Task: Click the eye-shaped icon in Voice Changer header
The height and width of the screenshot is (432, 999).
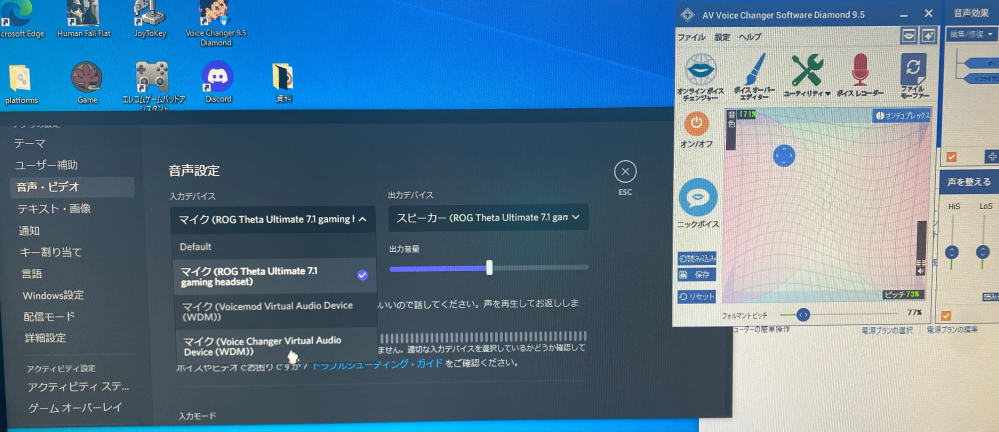Action: coord(908,36)
